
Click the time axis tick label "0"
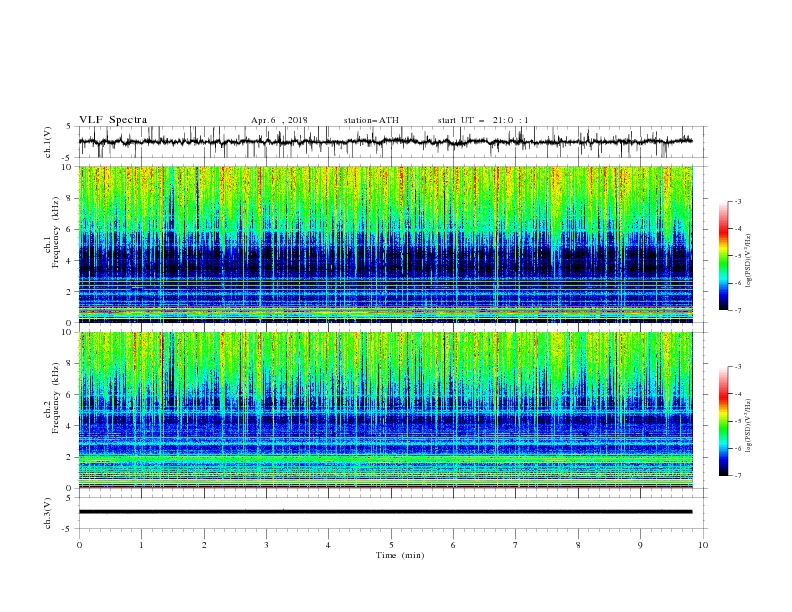79,545
